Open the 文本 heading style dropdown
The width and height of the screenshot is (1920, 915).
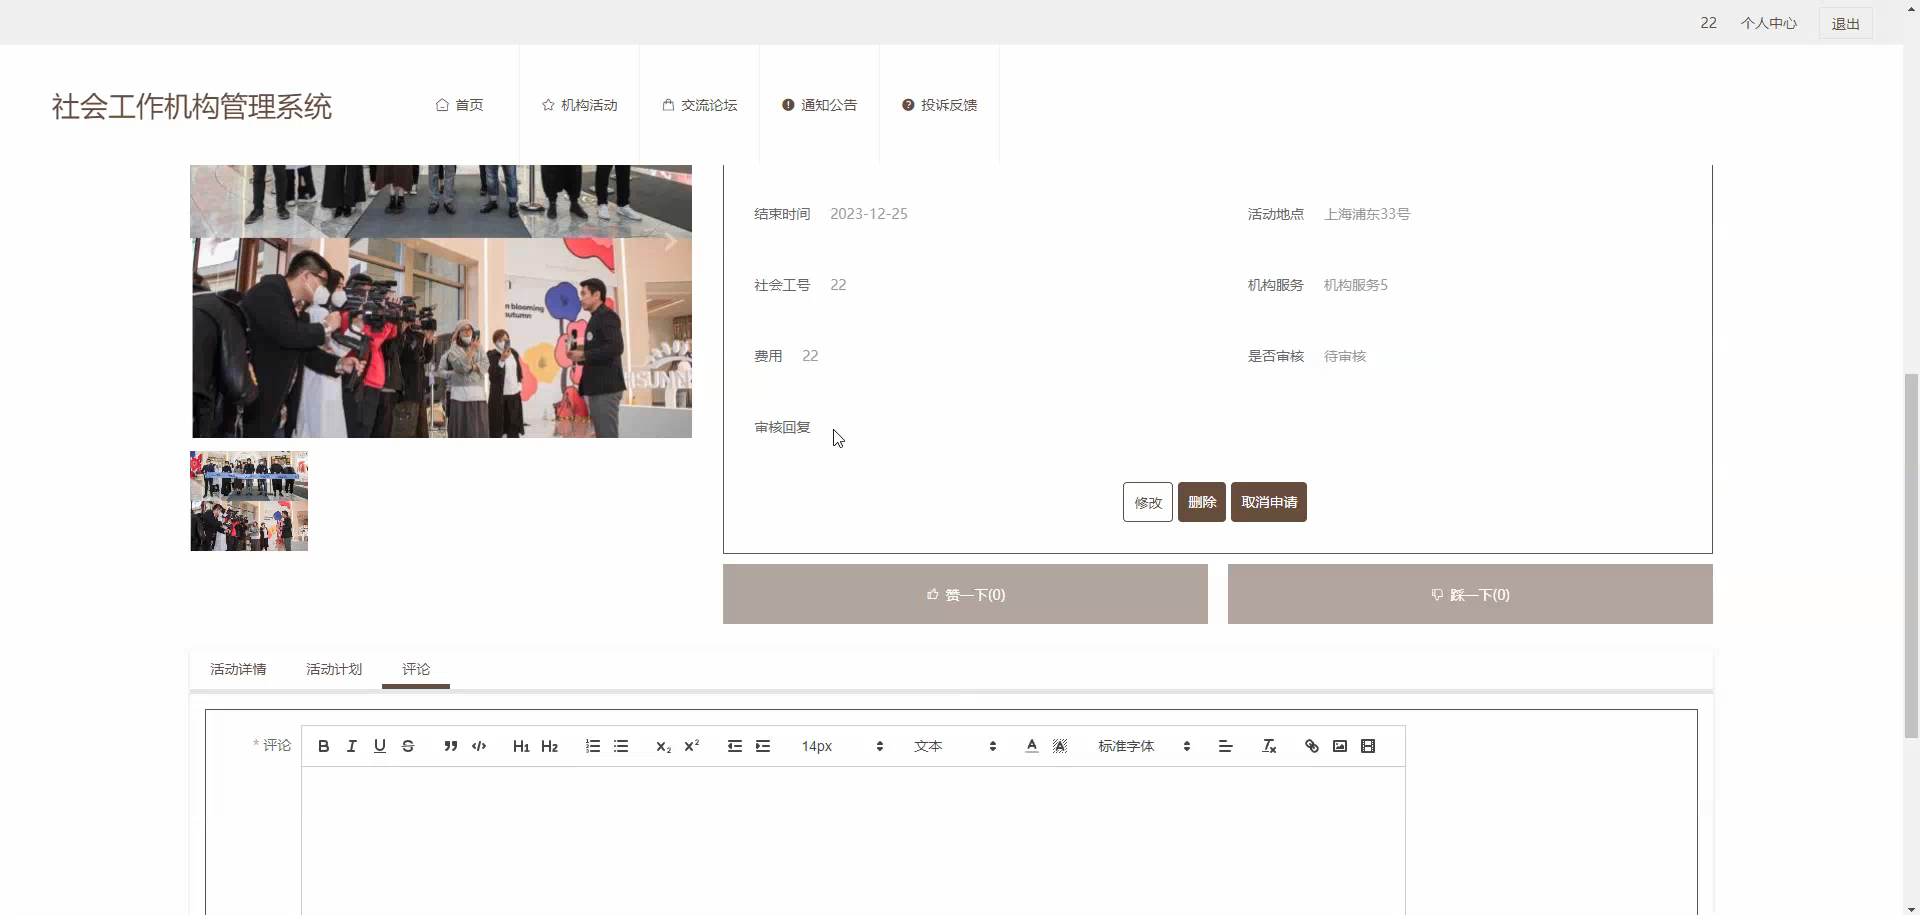coord(955,746)
